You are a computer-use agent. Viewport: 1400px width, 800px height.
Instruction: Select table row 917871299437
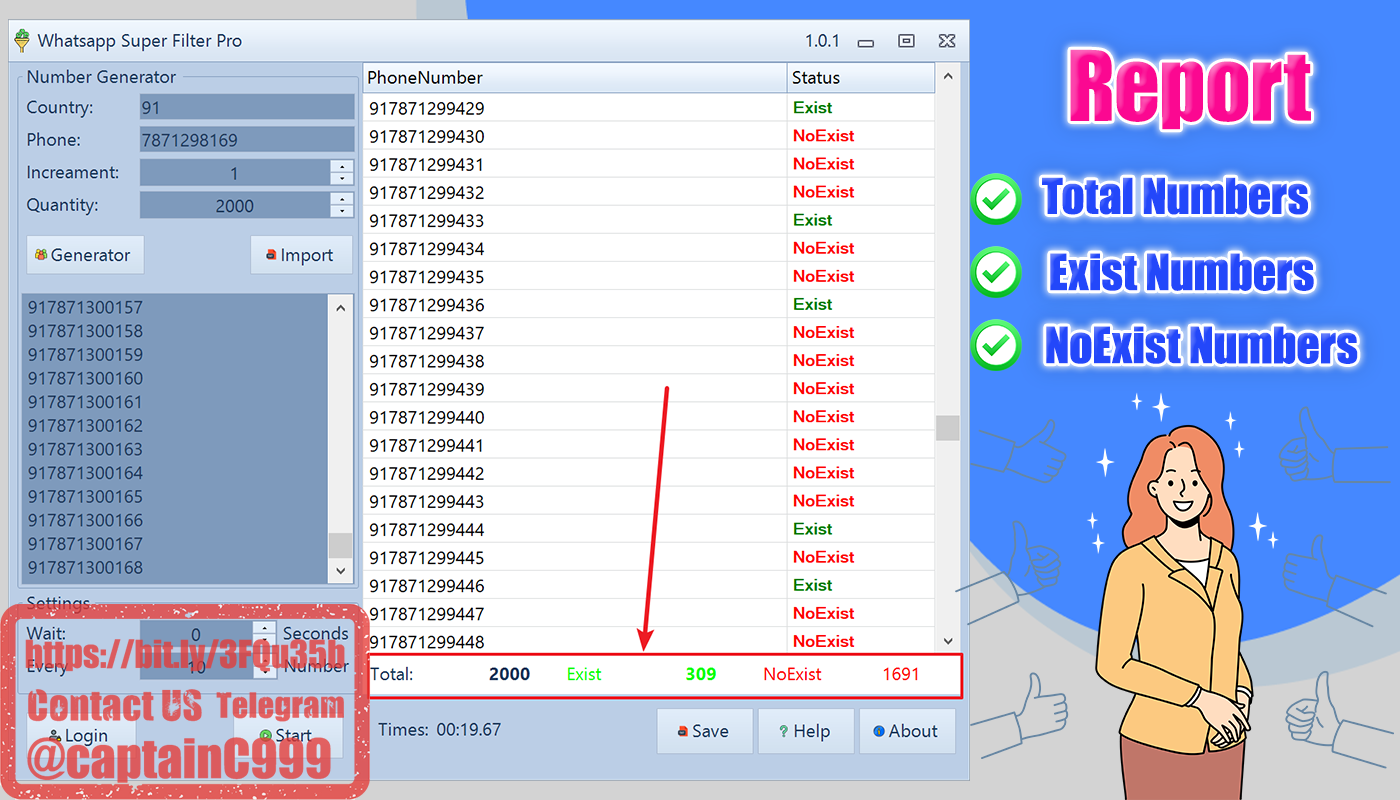pos(649,332)
